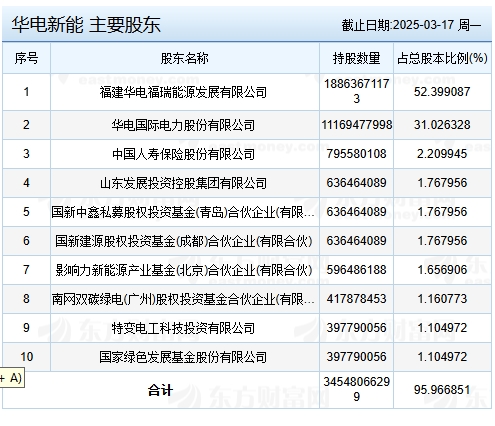495x426 pixels.
Task: Open 国新建源股权投资基金(成都) entry
Action: pos(184,241)
